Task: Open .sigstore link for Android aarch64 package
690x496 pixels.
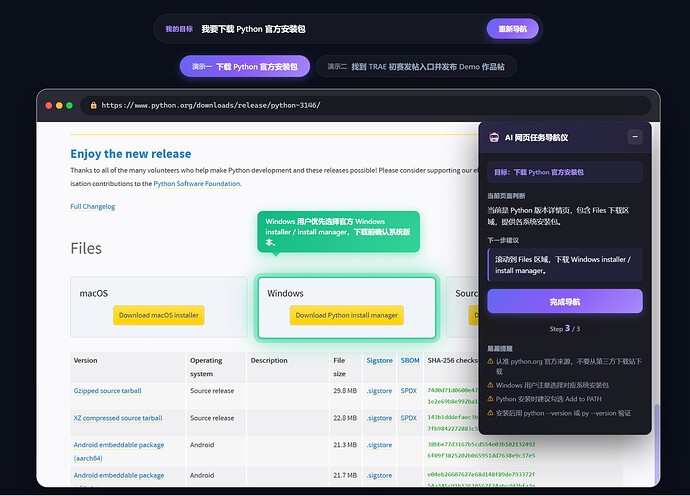Action: (379, 445)
